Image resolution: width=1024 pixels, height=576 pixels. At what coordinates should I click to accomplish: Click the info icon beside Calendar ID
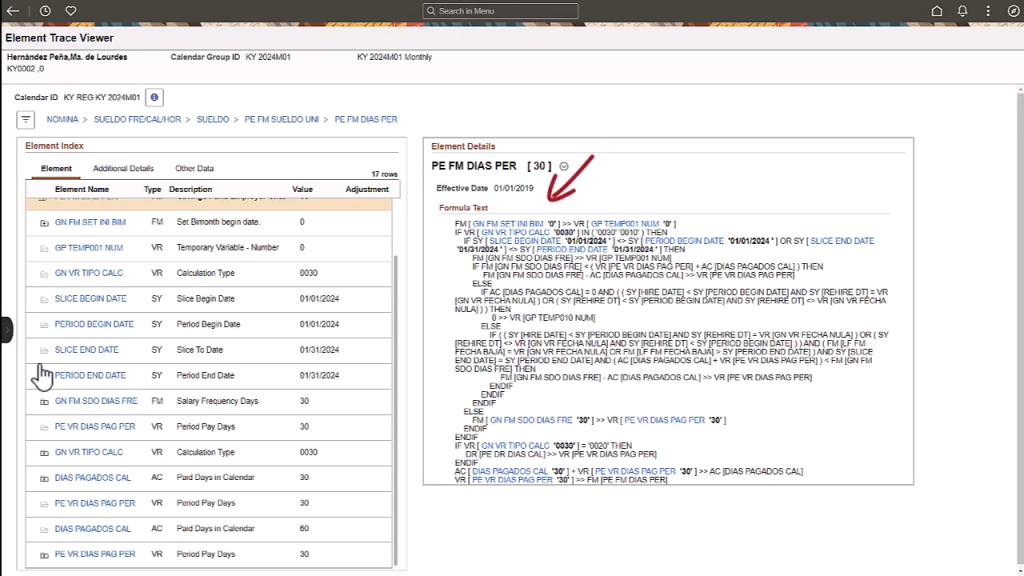(155, 97)
